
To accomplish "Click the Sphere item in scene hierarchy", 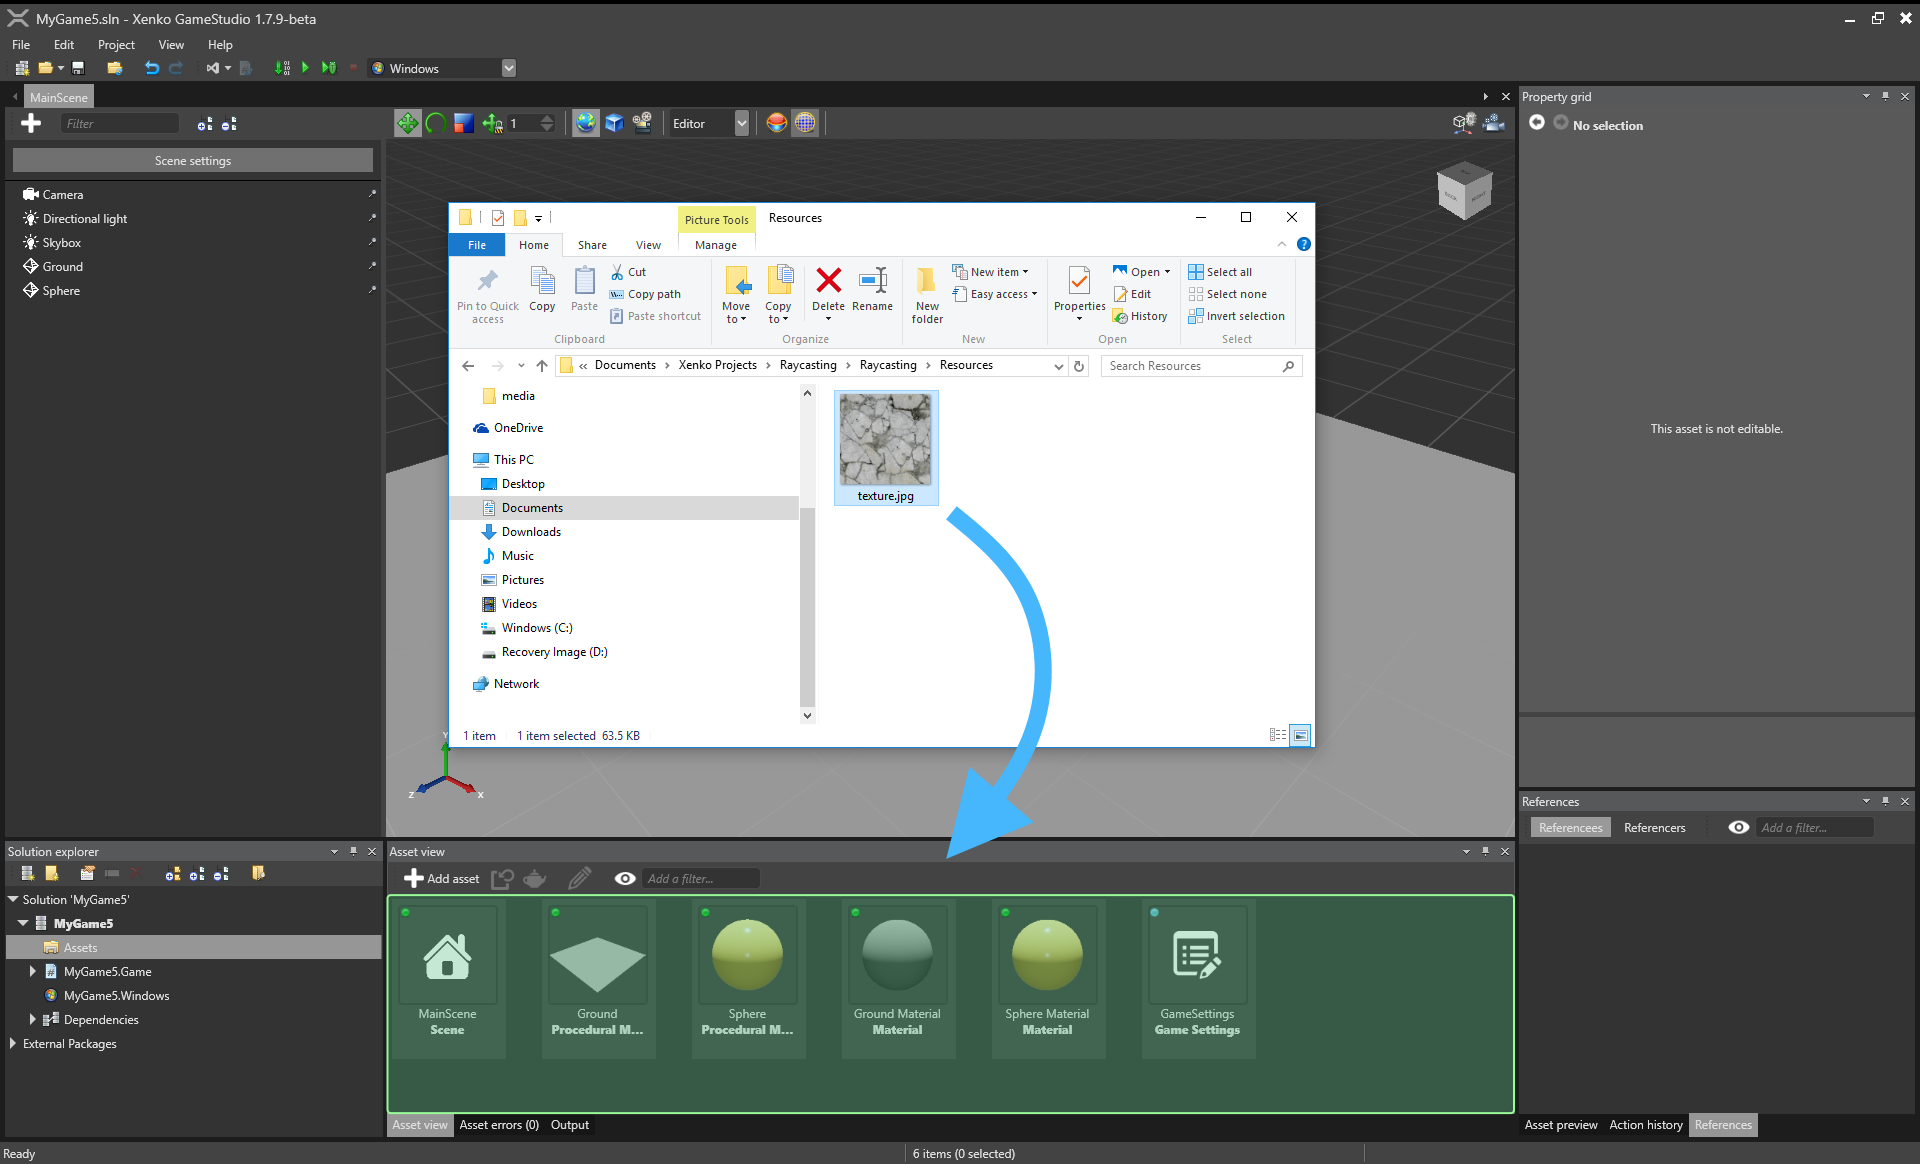I will (x=62, y=291).
